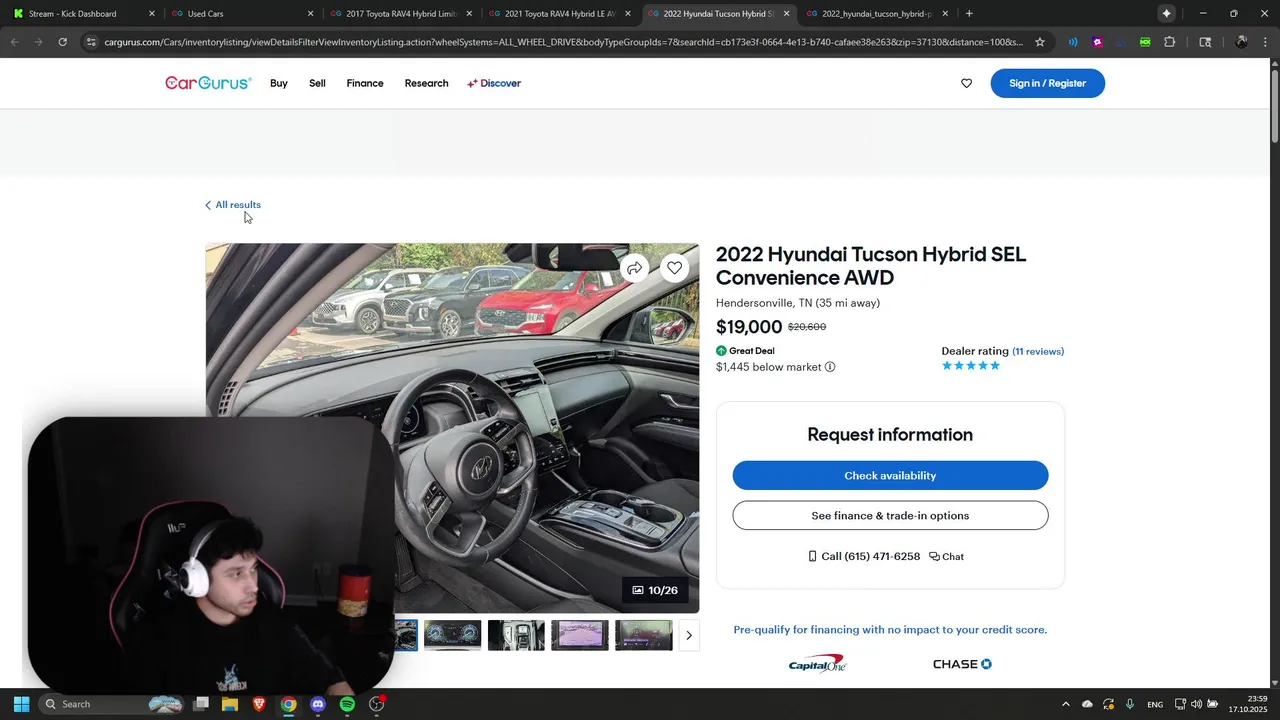Open the Chrome extensions puzzle icon
Screen dimensions: 1280x720
[1169, 42]
